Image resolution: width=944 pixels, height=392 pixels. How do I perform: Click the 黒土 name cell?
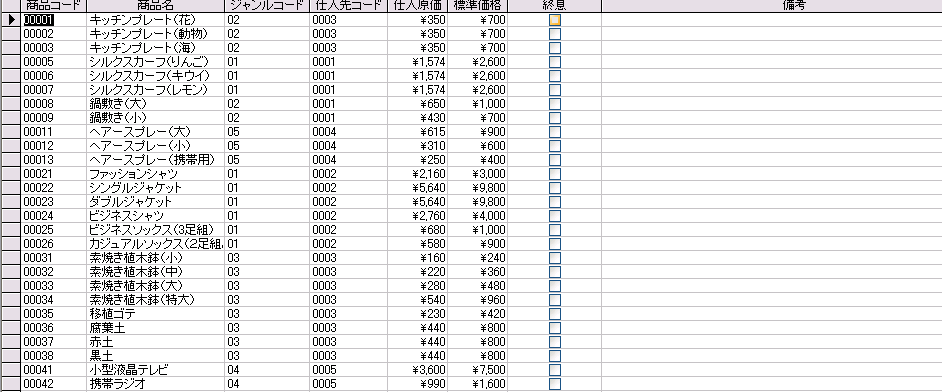click(x=155, y=355)
